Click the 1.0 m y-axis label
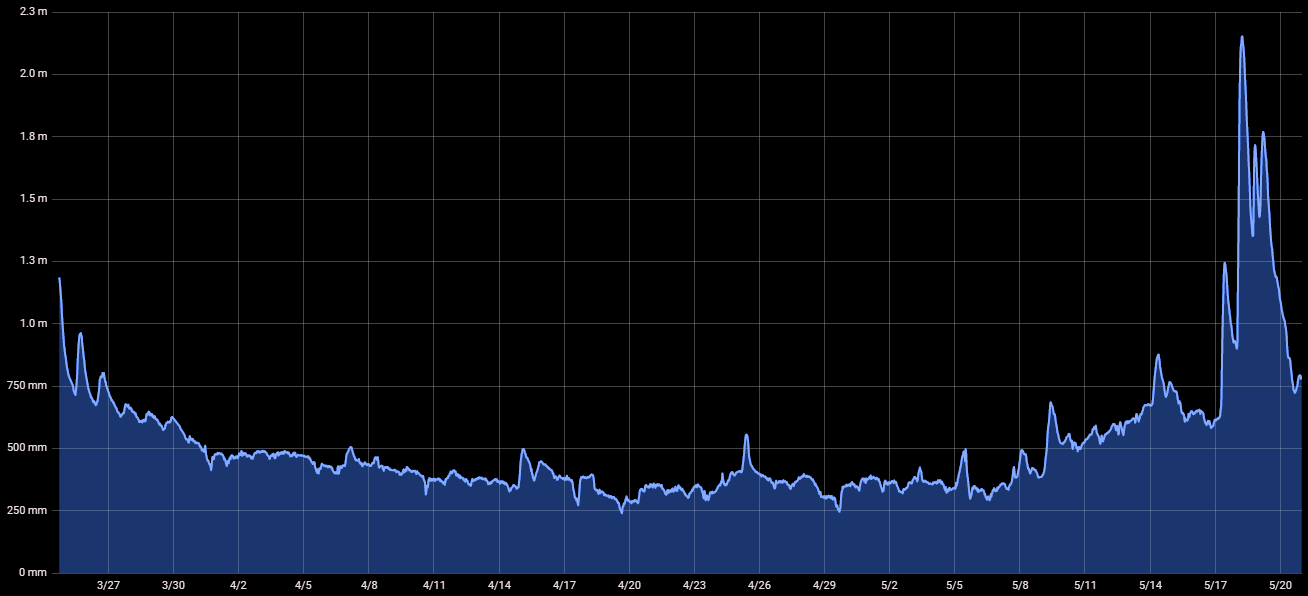This screenshot has height=596, width=1308. coord(34,323)
